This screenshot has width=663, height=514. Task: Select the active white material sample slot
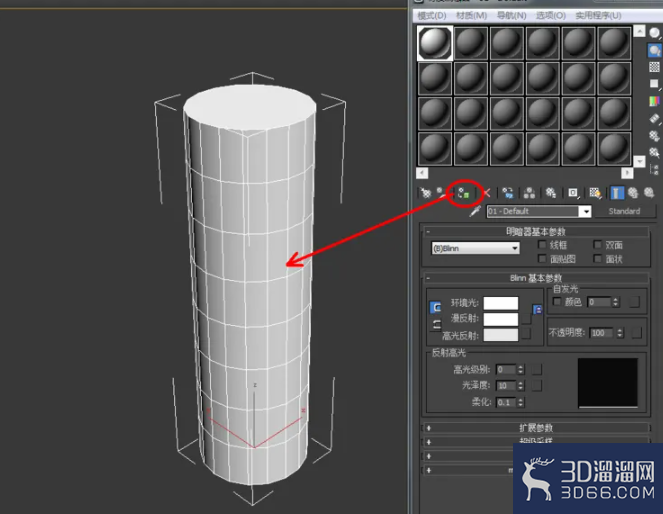435,43
